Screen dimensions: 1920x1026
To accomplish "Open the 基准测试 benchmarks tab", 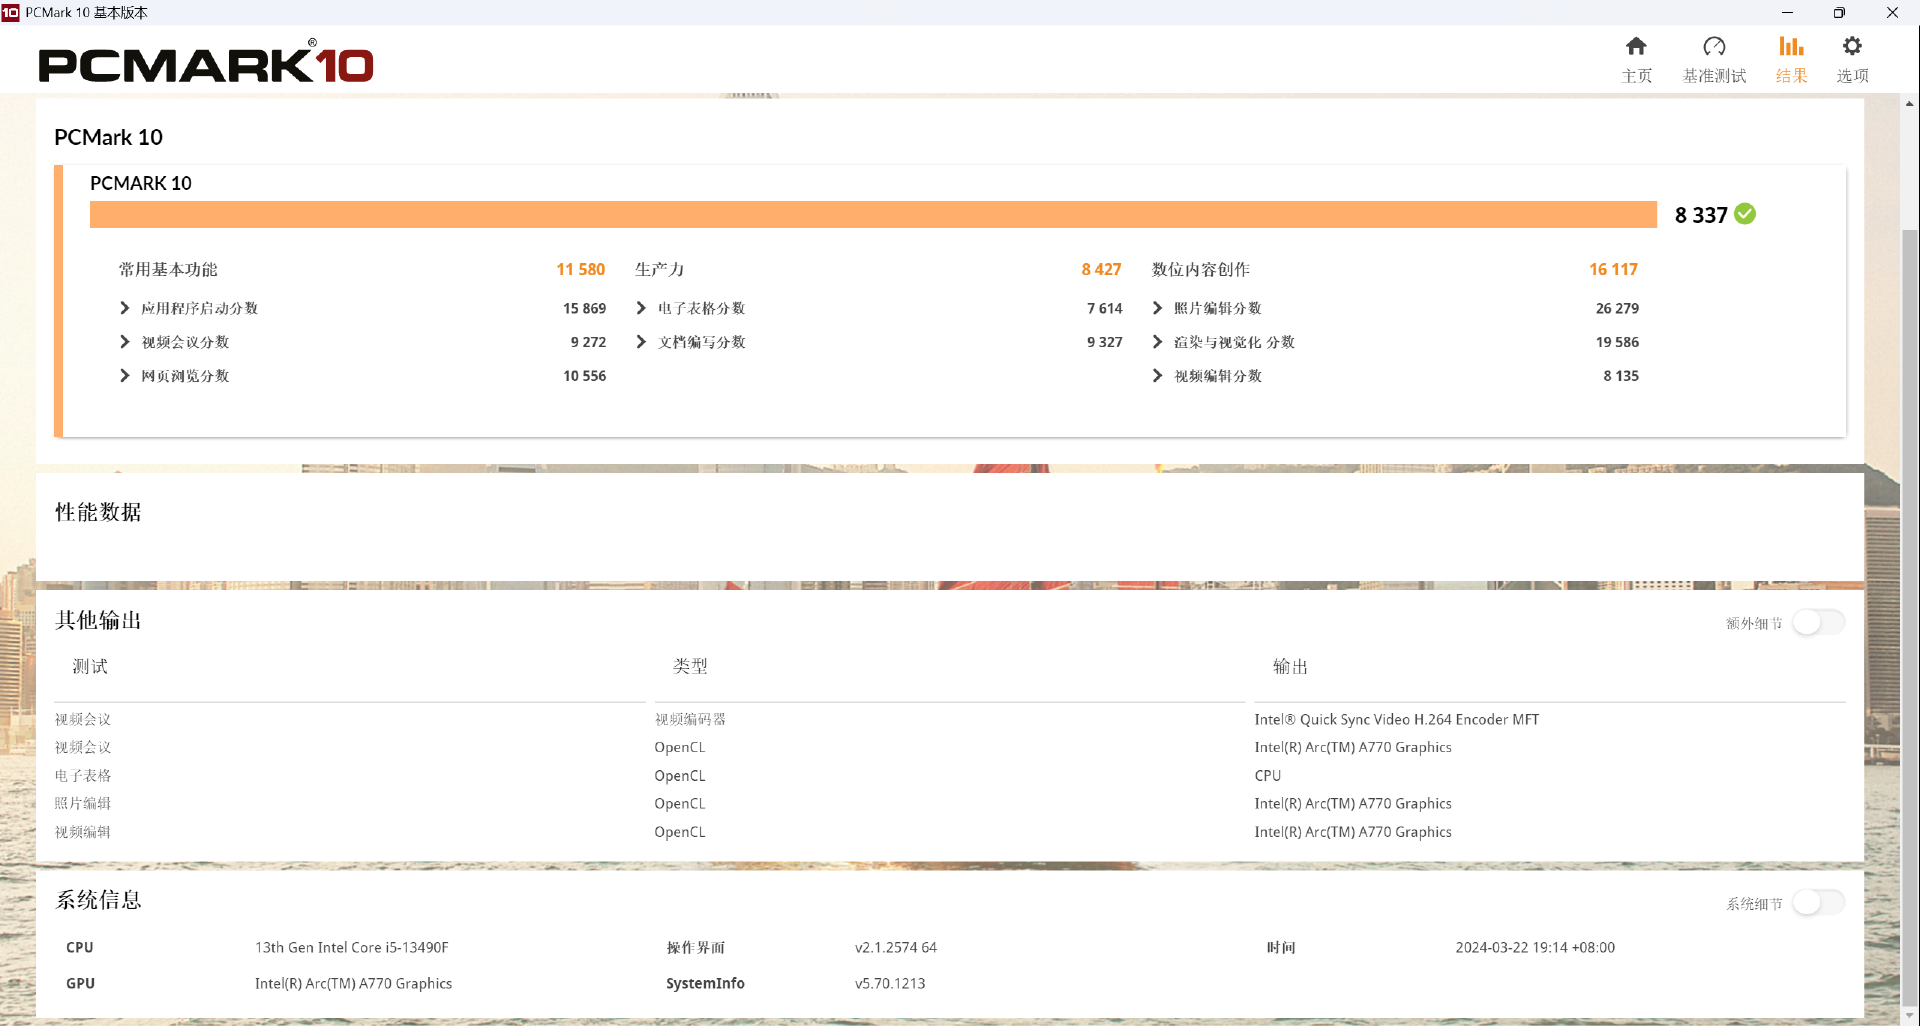I will [1714, 60].
